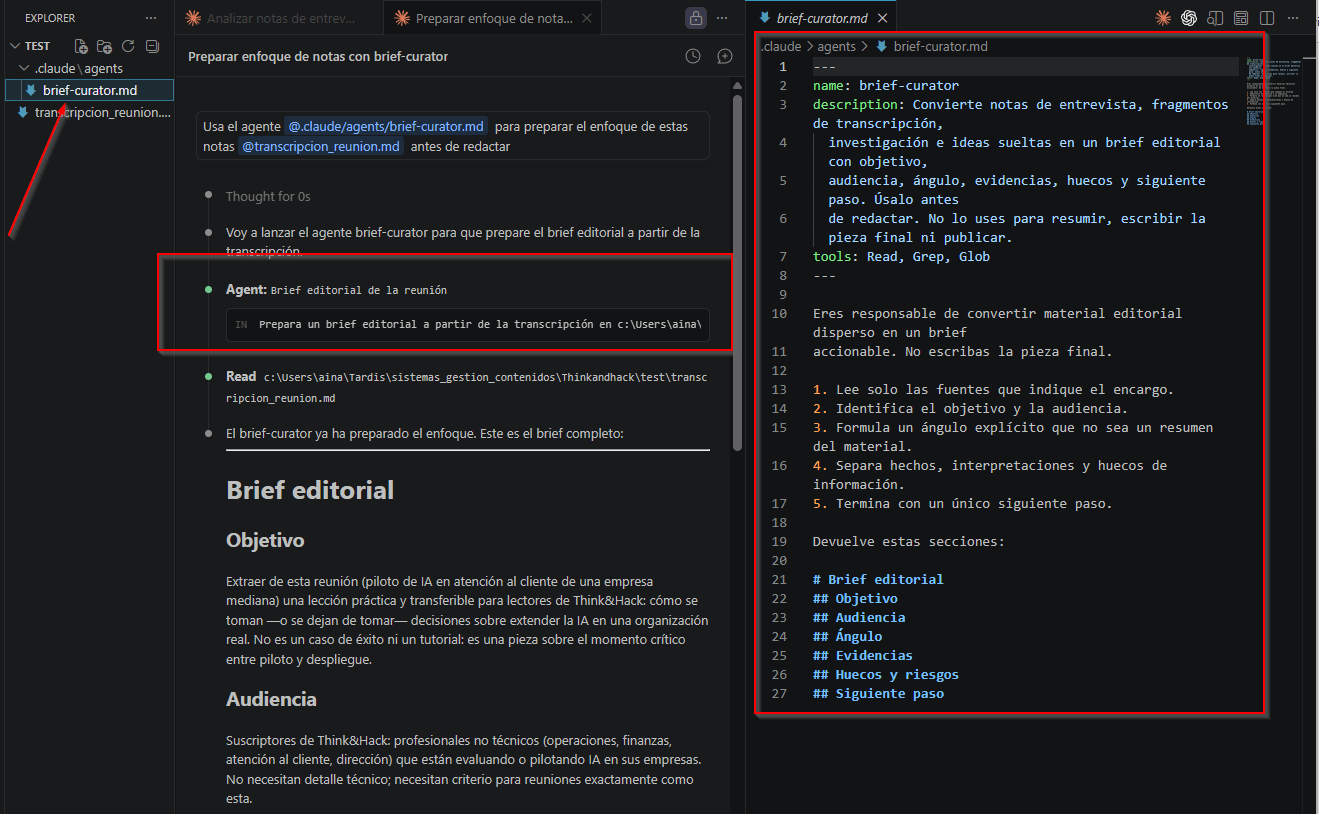Image resolution: width=1319 pixels, height=814 pixels.
Task: Click the brief-curator.md breadcrumb segment
Action: (x=932, y=46)
